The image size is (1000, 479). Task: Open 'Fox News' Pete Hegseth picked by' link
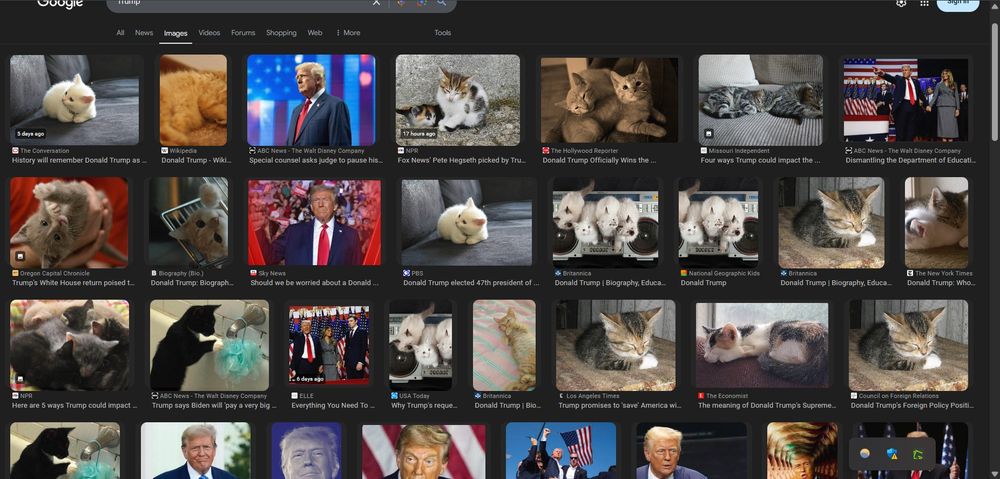point(462,161)
